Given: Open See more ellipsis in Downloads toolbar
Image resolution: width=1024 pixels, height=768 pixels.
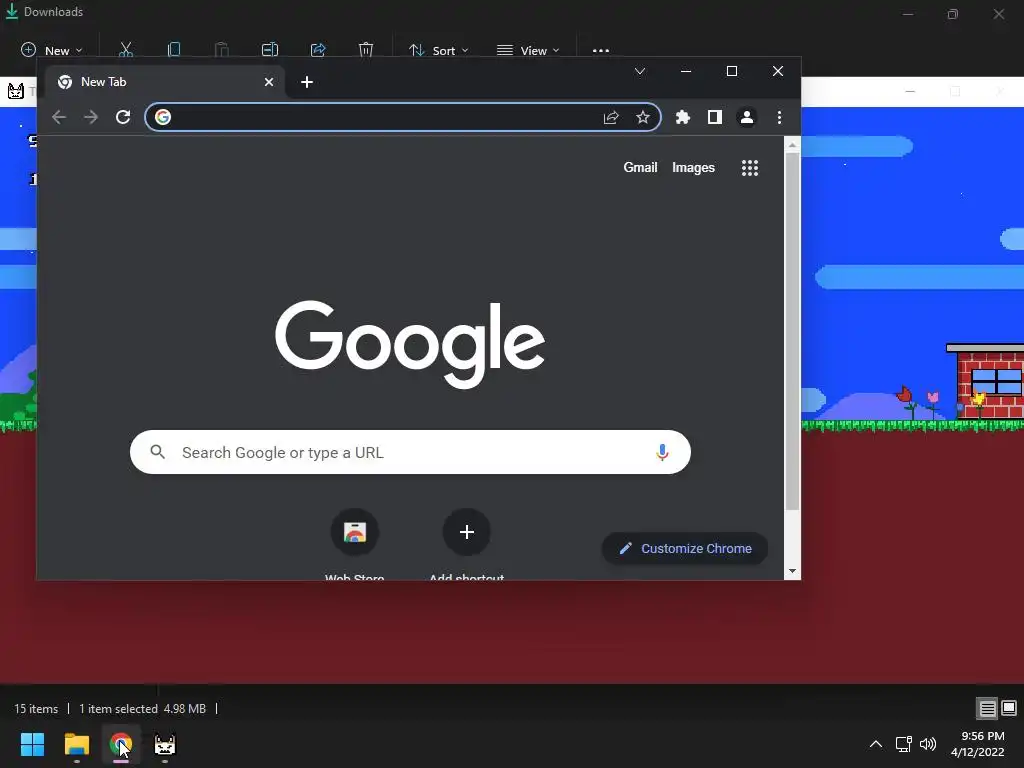Looking at the screenshot, I should pyautogui.click(x=601, y=50).
